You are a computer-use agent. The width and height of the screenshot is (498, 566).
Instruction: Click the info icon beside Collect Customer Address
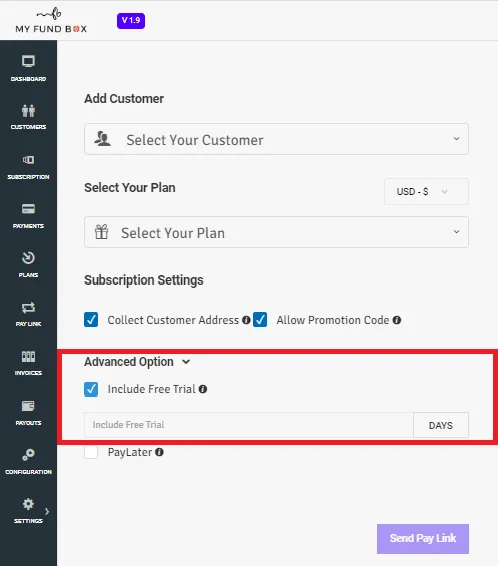point(246,320)
